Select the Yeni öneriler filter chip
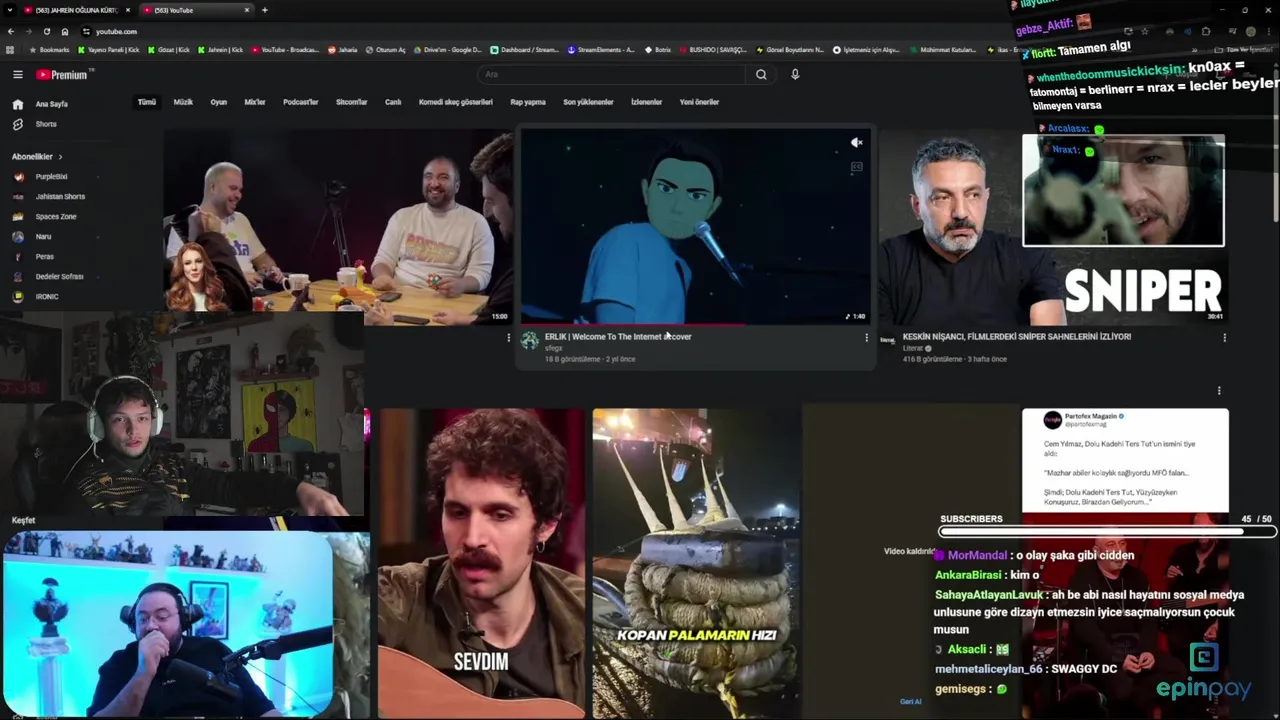Screen dimensions: 1280x720 [699, 102]
